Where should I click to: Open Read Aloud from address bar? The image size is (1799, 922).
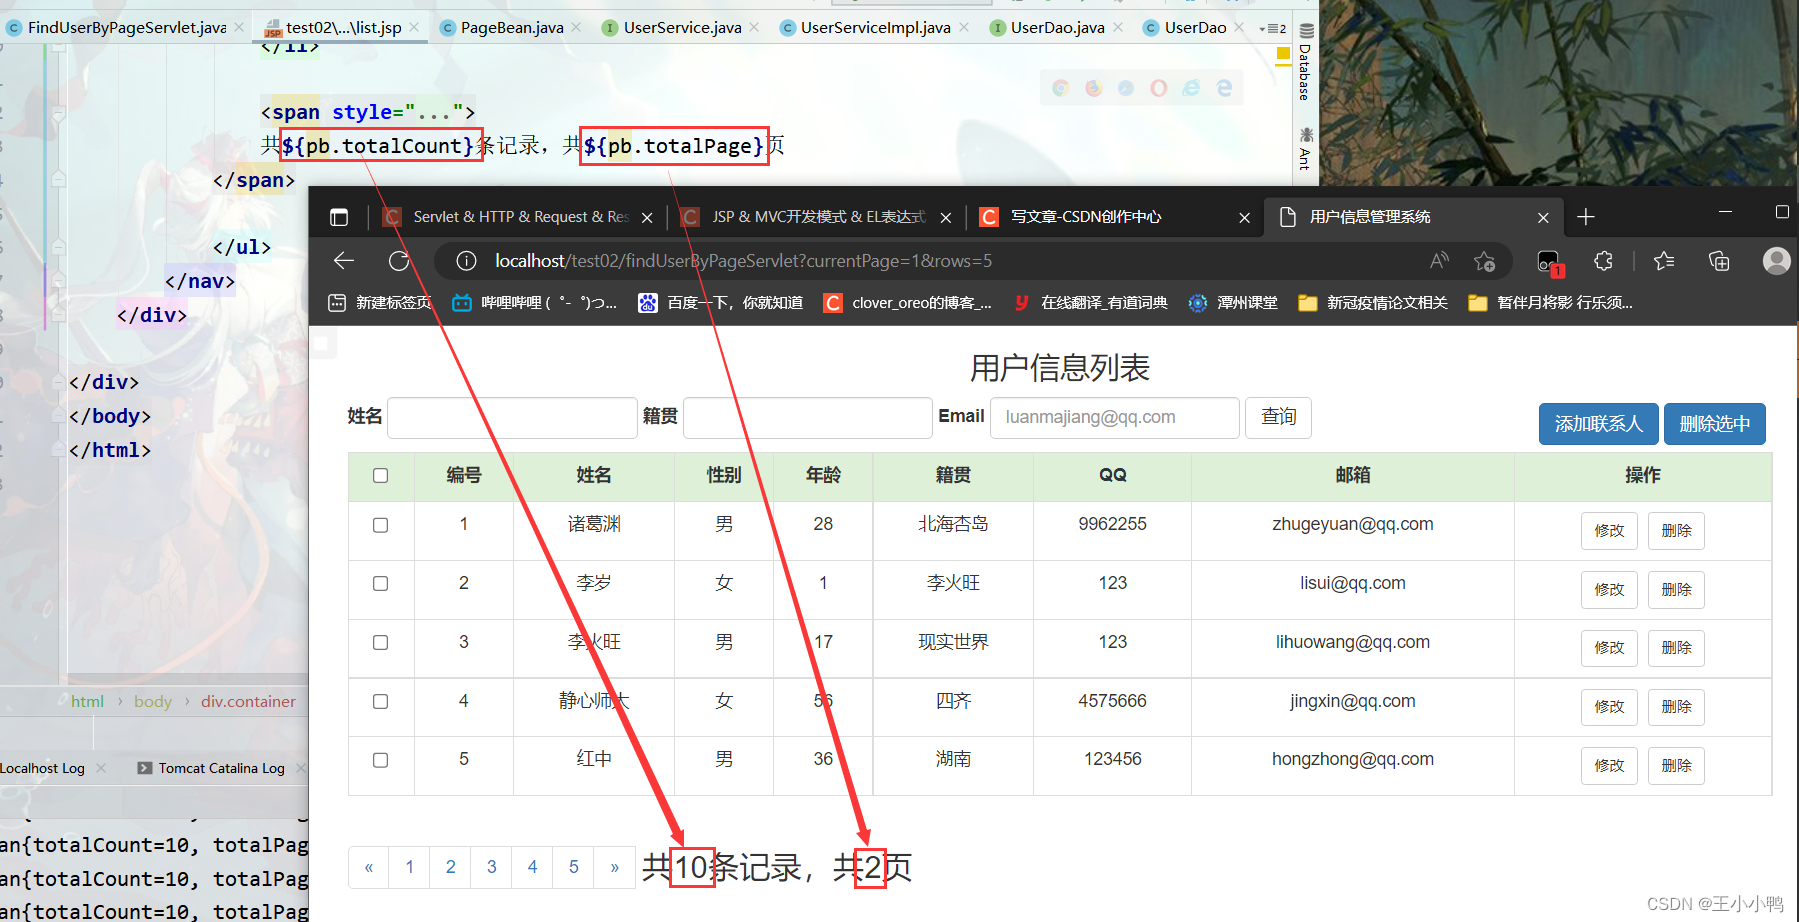pyautogui.click(x=1439, y=261)
